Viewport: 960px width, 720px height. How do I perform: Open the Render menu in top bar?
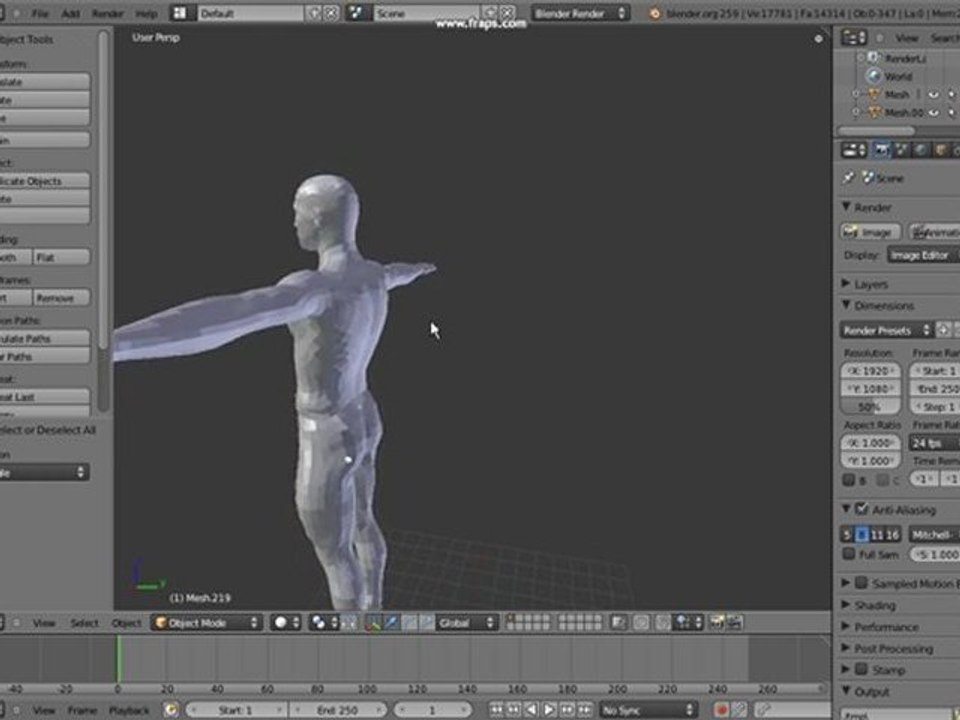coord(108,13)
